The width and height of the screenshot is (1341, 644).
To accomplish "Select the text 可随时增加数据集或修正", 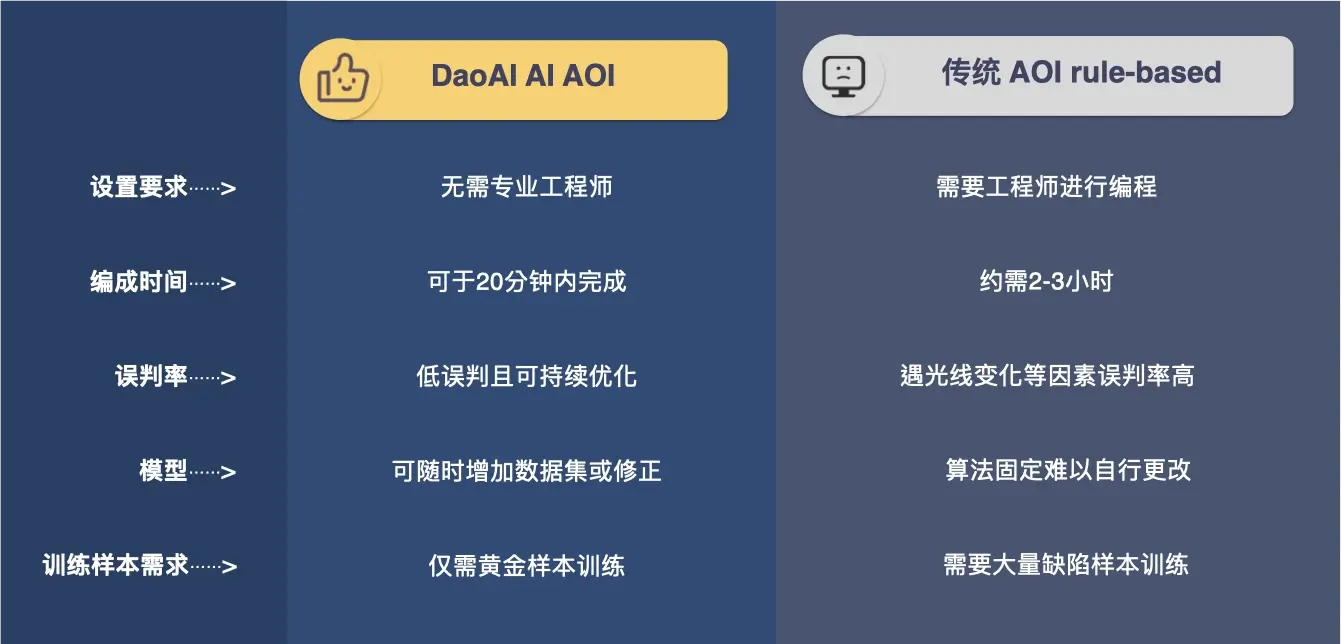I will coord(527,471).
